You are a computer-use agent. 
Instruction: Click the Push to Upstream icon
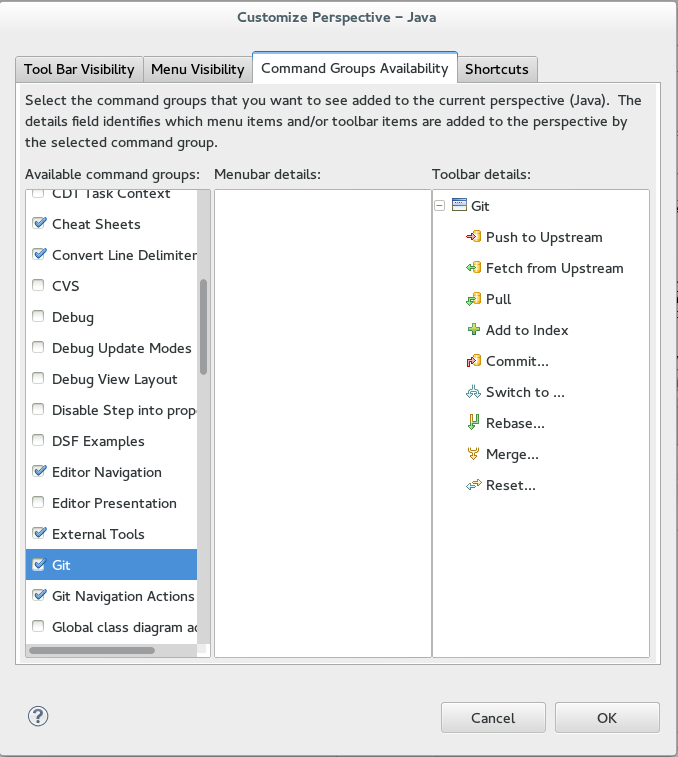tap(474, 237)
